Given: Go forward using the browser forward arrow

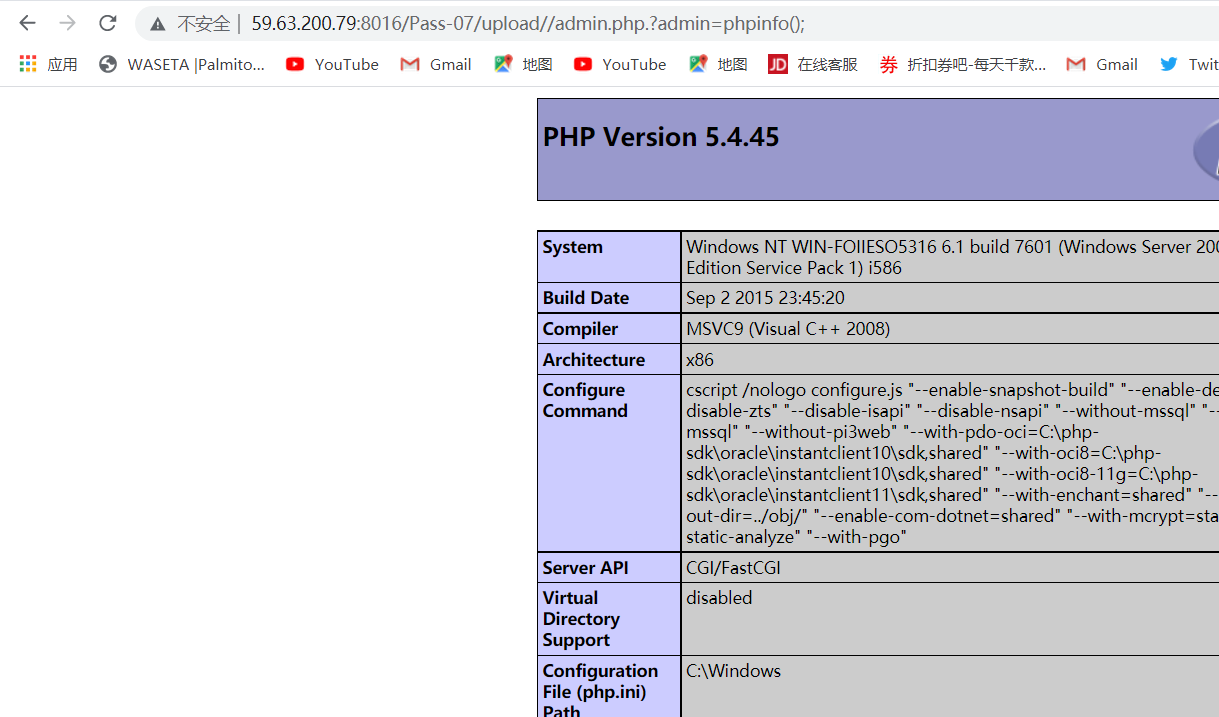Looking at the screenshot, I should click(67, 23).
